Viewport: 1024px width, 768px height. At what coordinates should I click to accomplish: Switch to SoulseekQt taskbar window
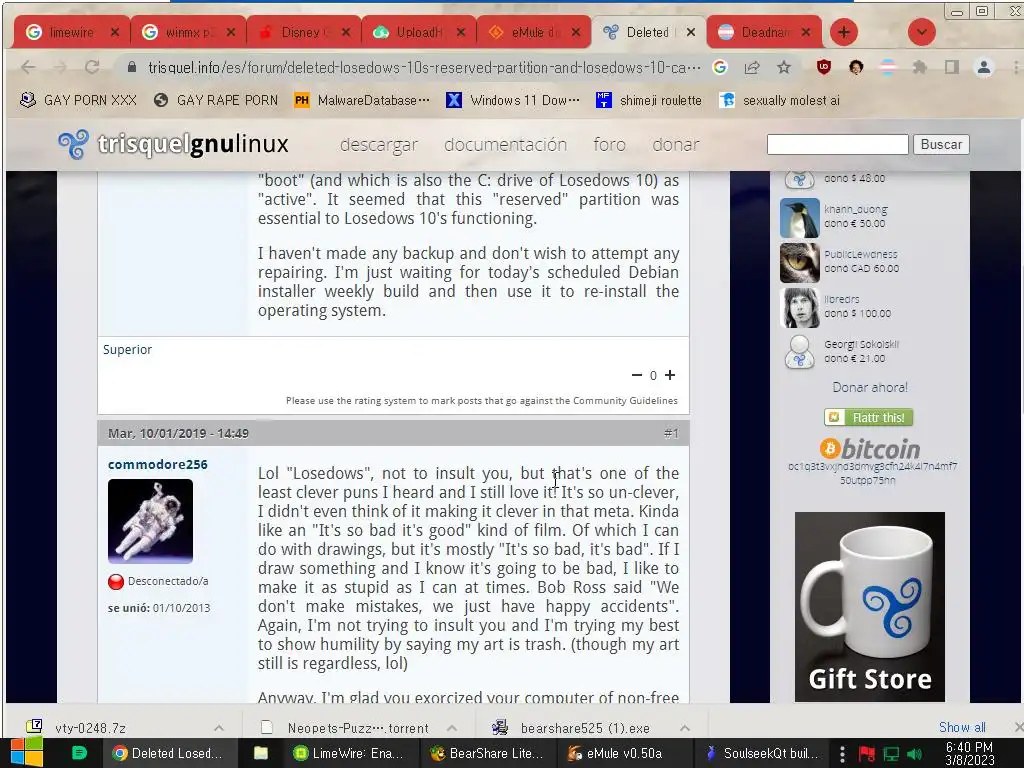(761, 753)
